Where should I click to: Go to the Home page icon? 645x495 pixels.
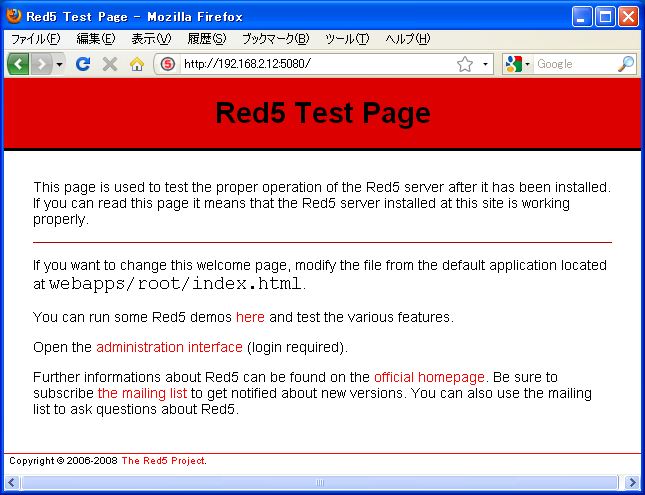[137, 64]
